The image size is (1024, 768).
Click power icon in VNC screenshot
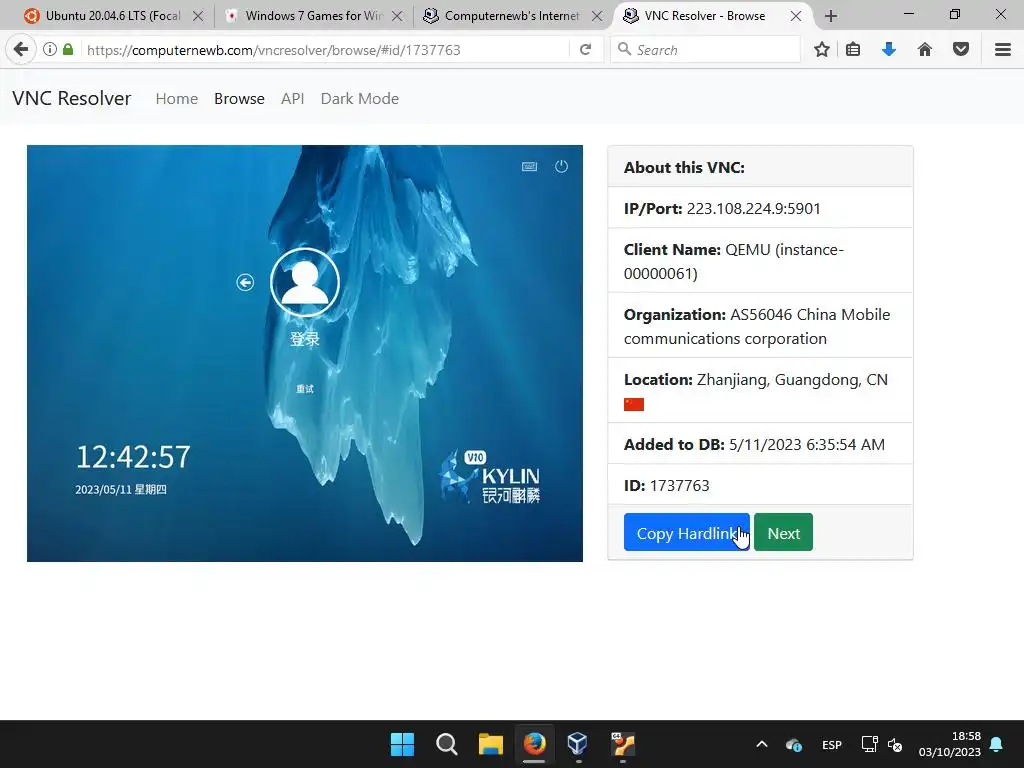tap(561, 167)
